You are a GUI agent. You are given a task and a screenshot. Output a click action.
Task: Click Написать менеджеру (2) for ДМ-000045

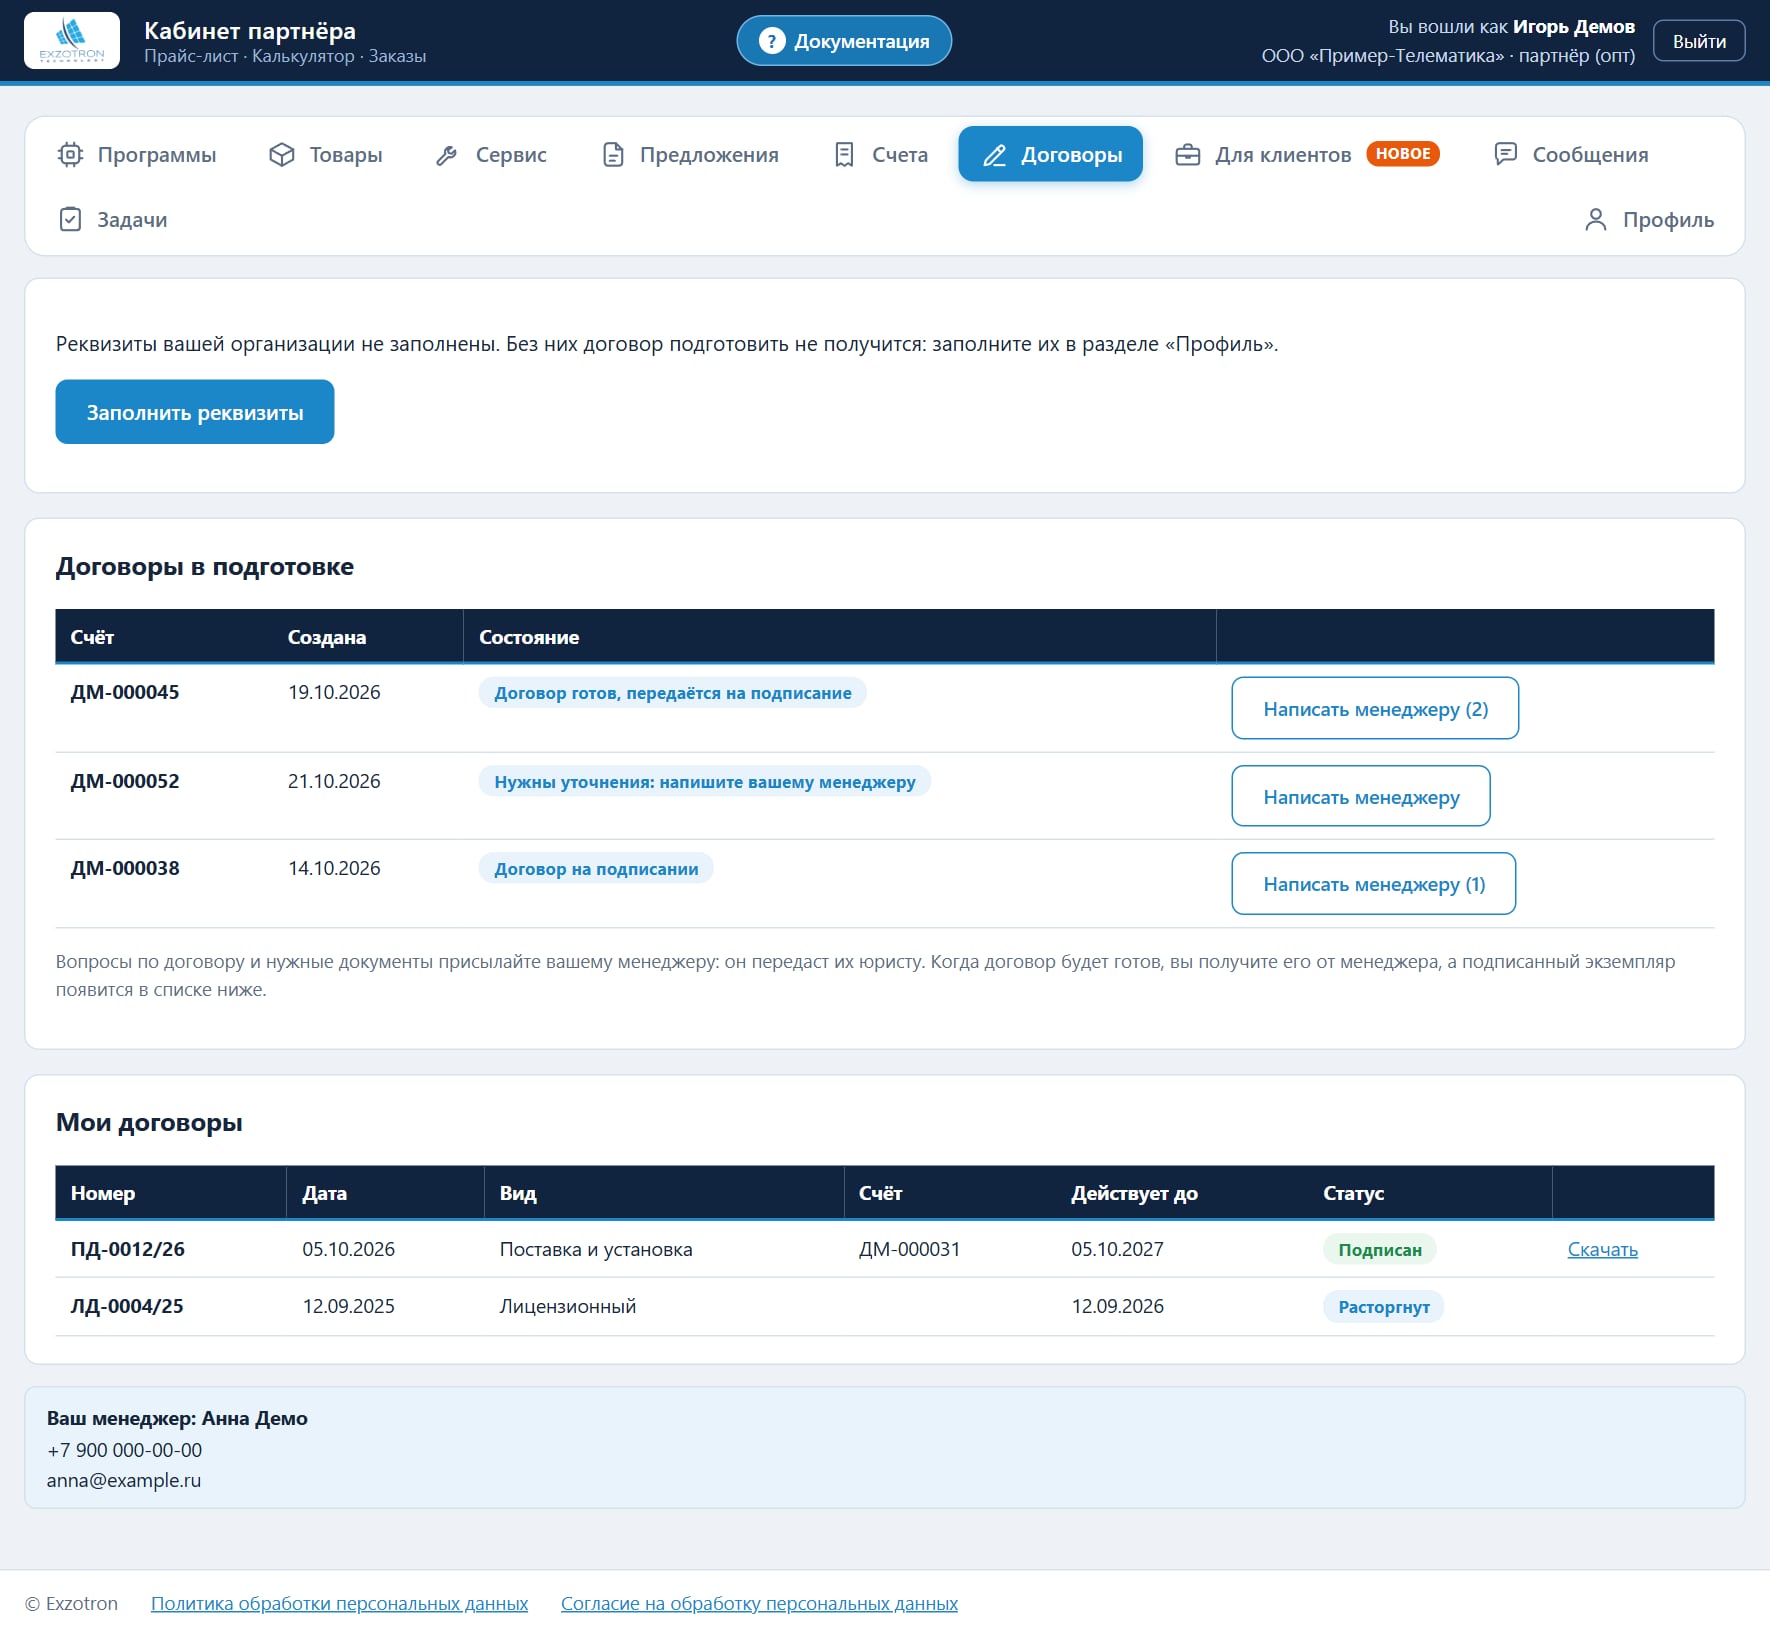click(1375, 709)
